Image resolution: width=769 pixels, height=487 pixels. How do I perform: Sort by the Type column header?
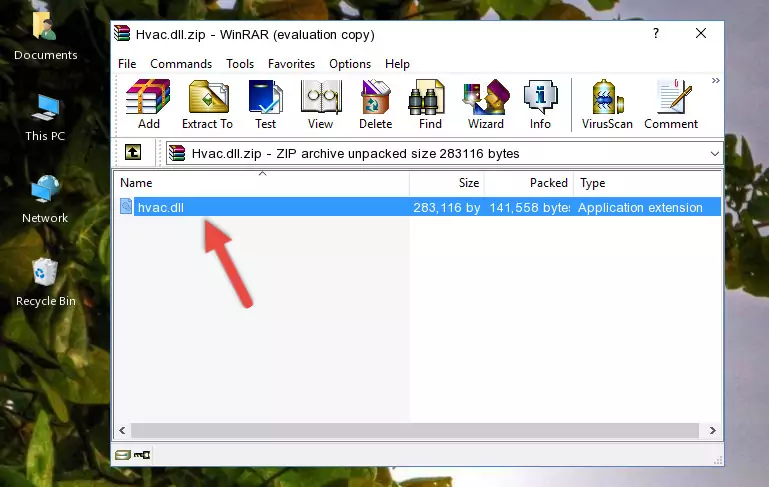(x=647, y=183)
